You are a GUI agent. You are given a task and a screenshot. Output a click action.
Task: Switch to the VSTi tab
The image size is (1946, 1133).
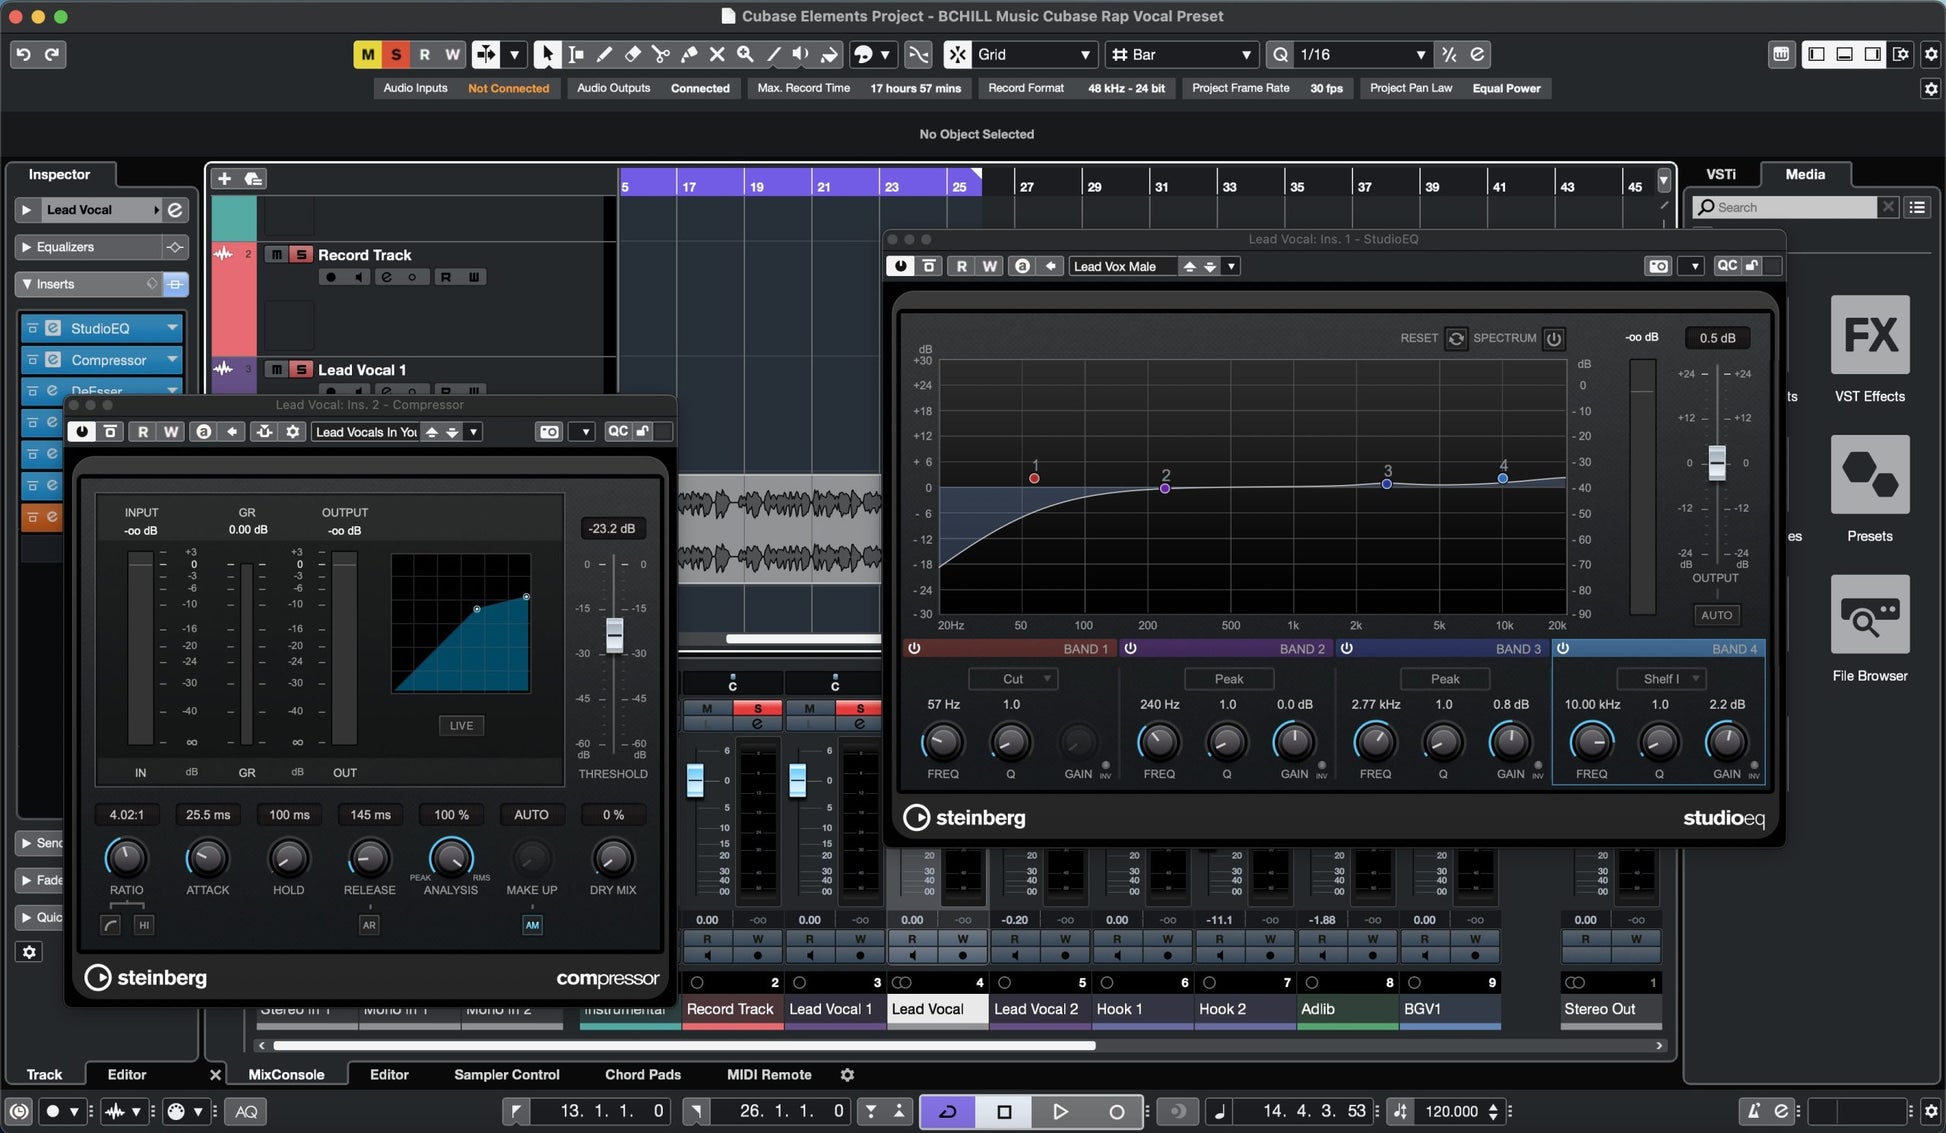coord(1720,174)
